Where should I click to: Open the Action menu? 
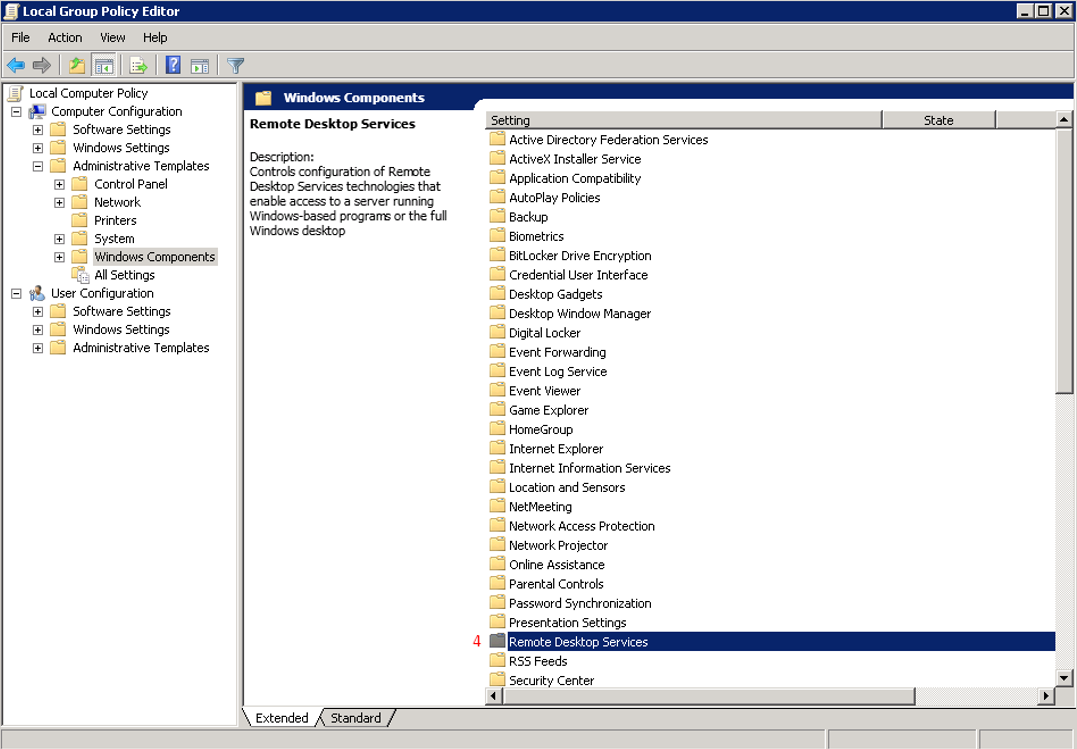click(x=65, y=38)
